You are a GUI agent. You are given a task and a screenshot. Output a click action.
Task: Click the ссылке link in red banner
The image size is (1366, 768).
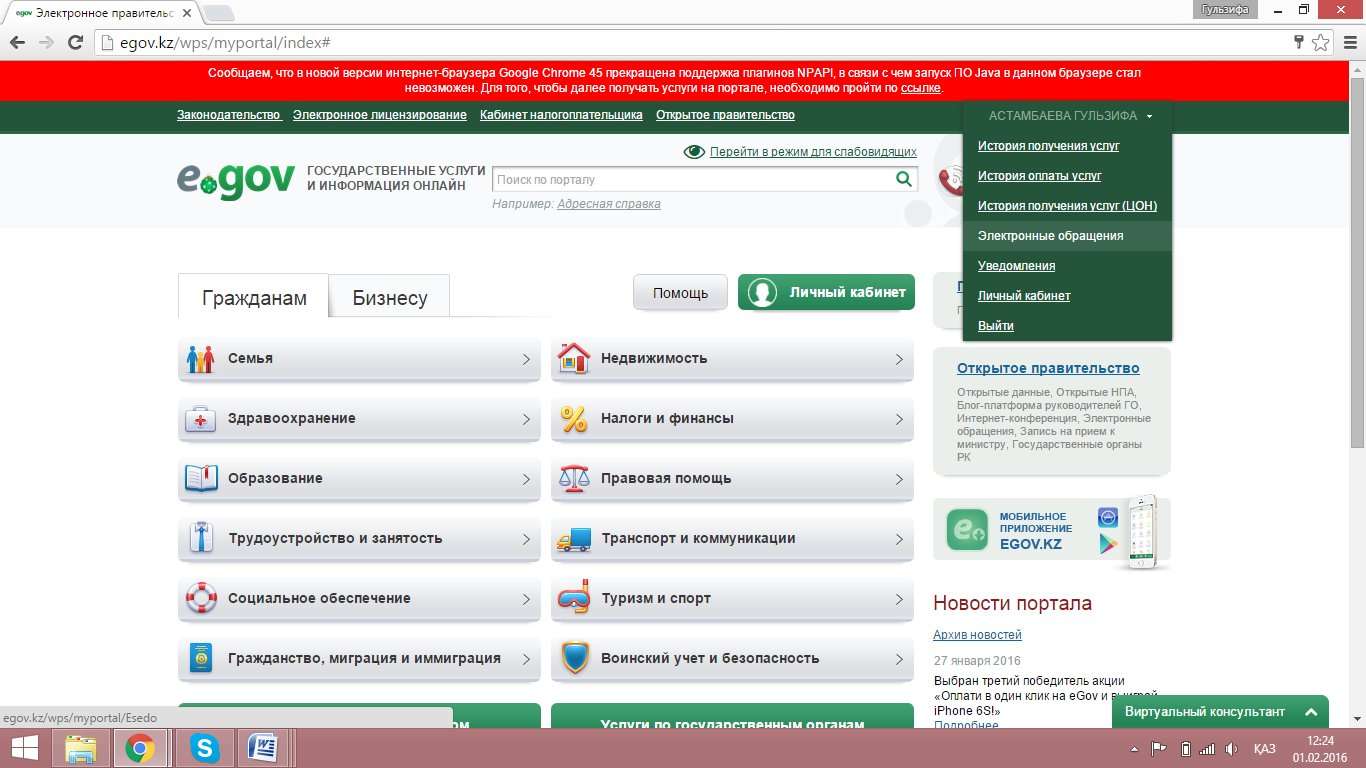tap(920, 88)
